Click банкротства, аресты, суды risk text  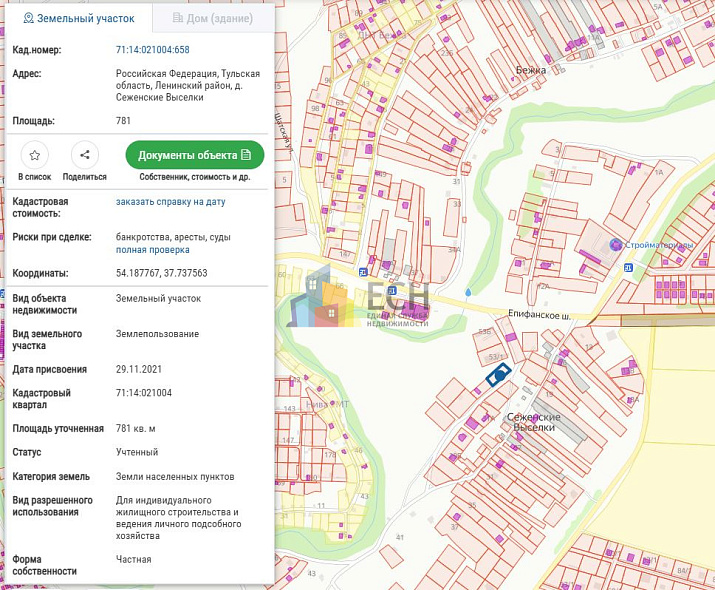pos(173,237)
